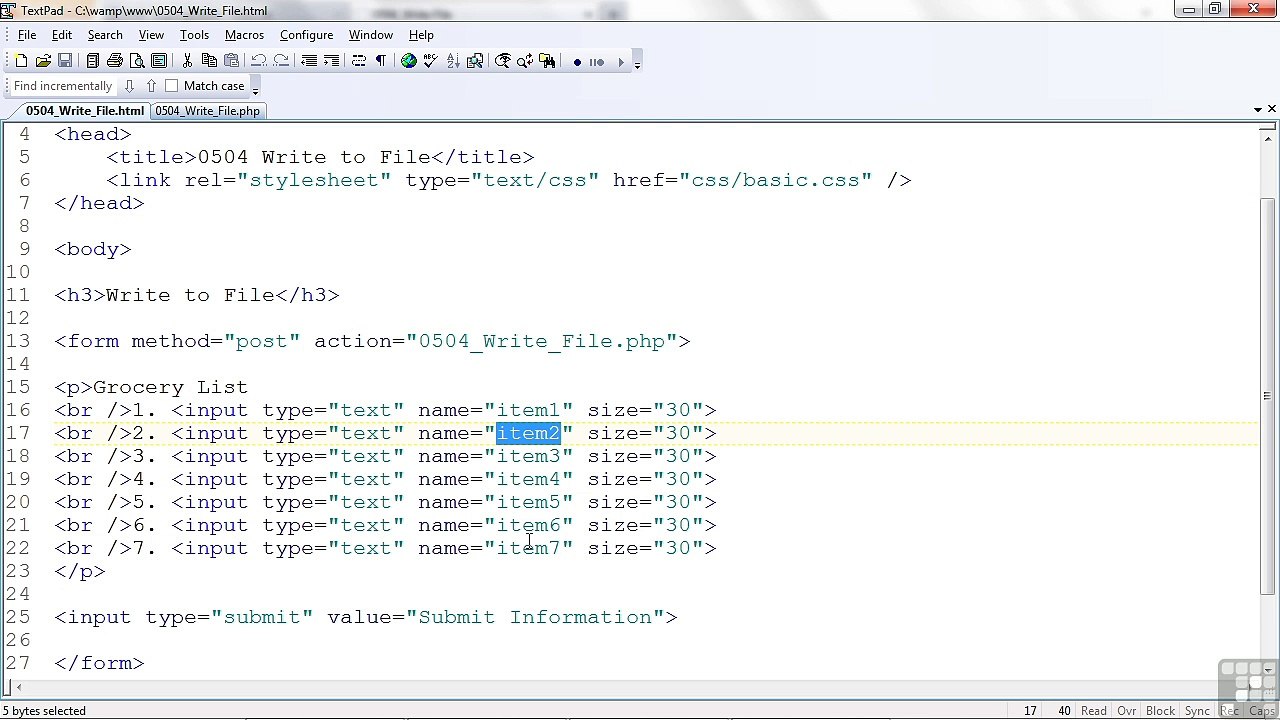Click "0504_Write_File.php" action value on line 13
This screenshot has width=1280, height=720.
(541, 341)
